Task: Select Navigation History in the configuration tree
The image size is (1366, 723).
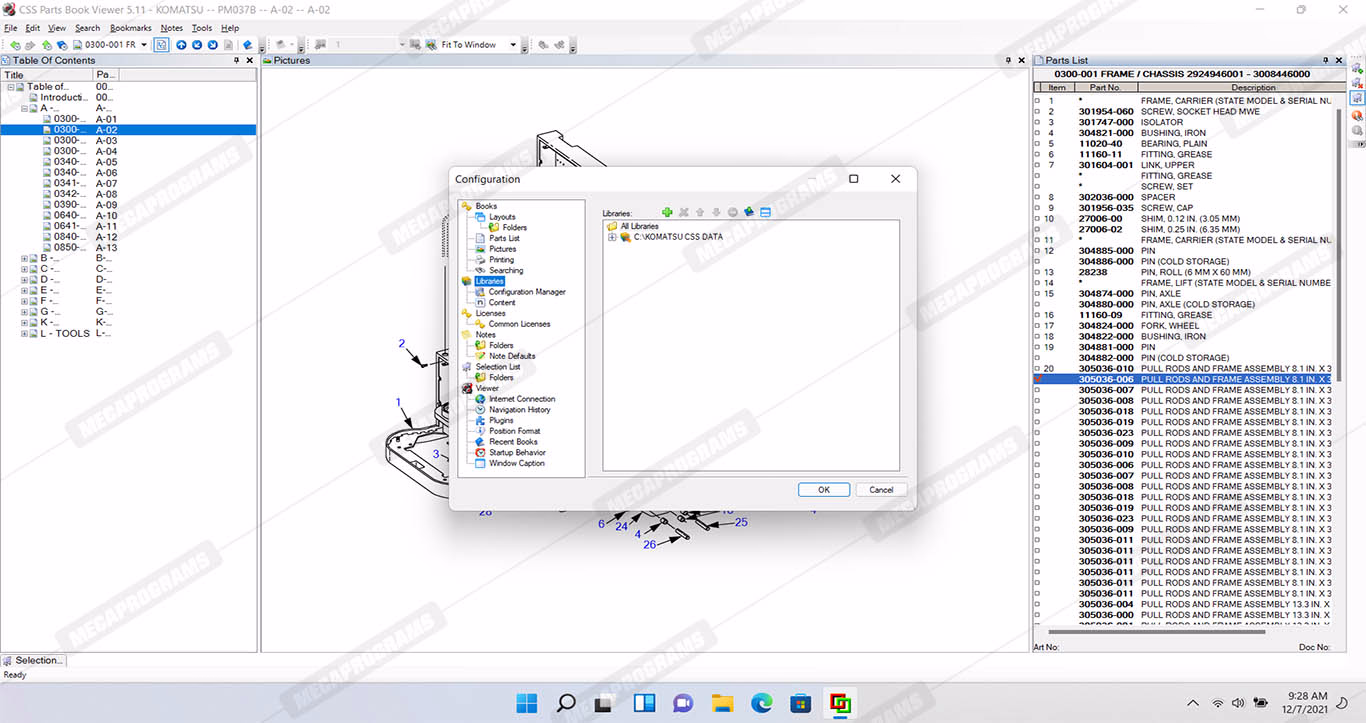Action: [x=519, y=410]
